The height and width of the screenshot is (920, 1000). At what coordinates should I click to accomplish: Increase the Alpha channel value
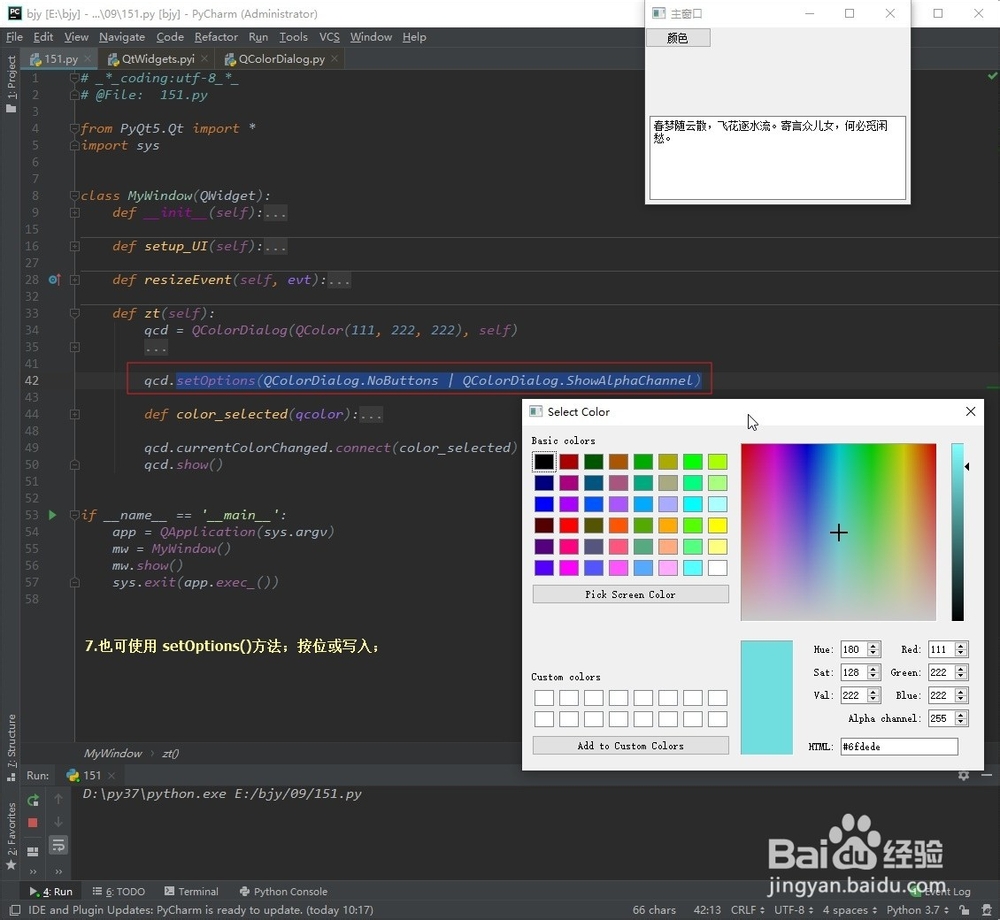[x=962, y=715]
